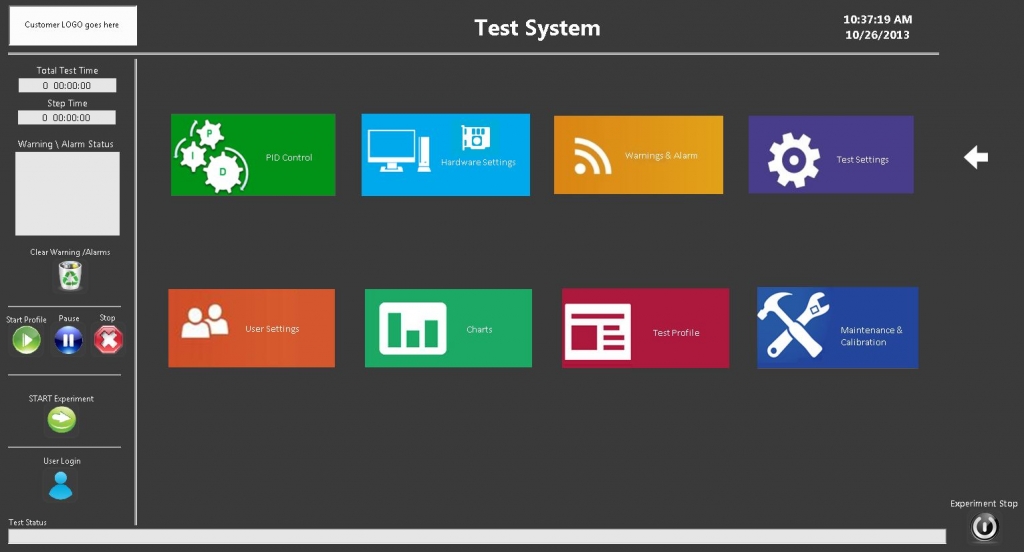
Task: Open the User Login icon
Action: [61, 485]
